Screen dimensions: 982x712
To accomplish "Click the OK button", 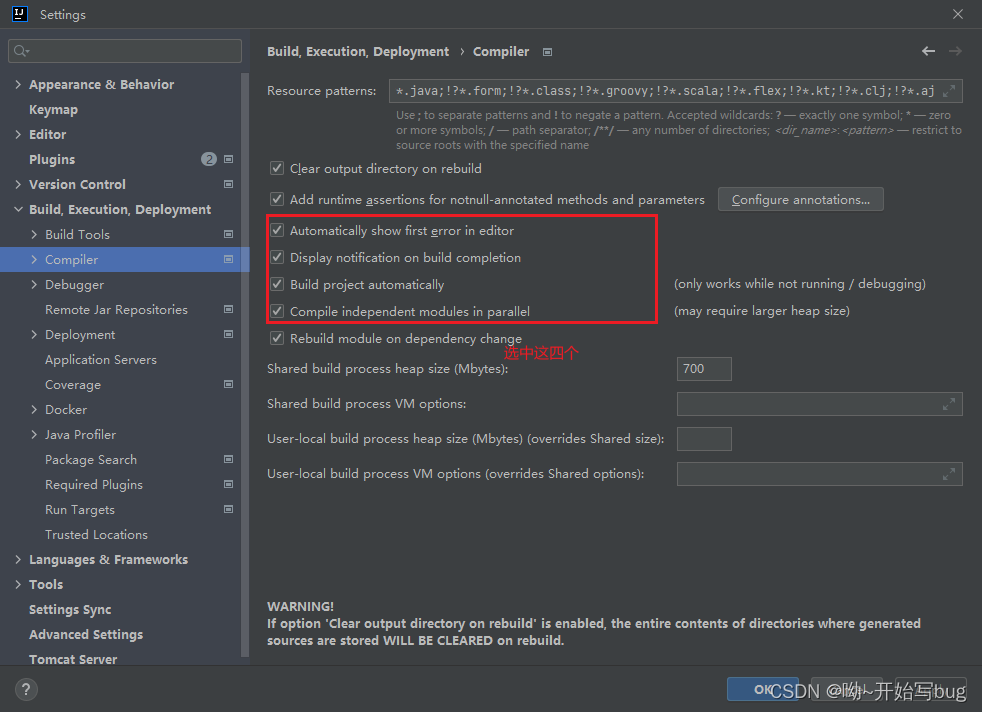I will pyautogui.click(x=763, y=689).
